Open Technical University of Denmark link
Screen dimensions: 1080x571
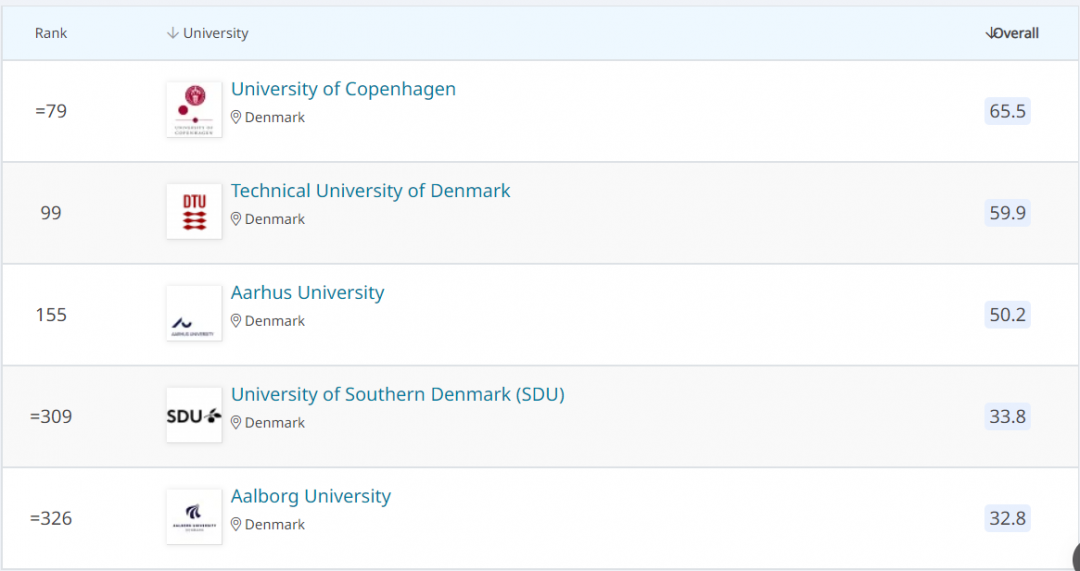370,191
